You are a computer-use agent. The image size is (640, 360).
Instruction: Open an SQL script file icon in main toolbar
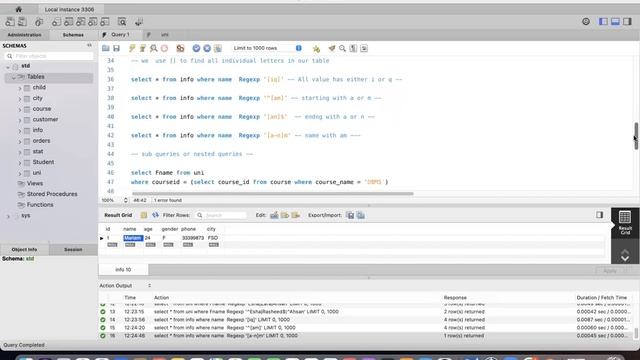[x=22, y=22]
